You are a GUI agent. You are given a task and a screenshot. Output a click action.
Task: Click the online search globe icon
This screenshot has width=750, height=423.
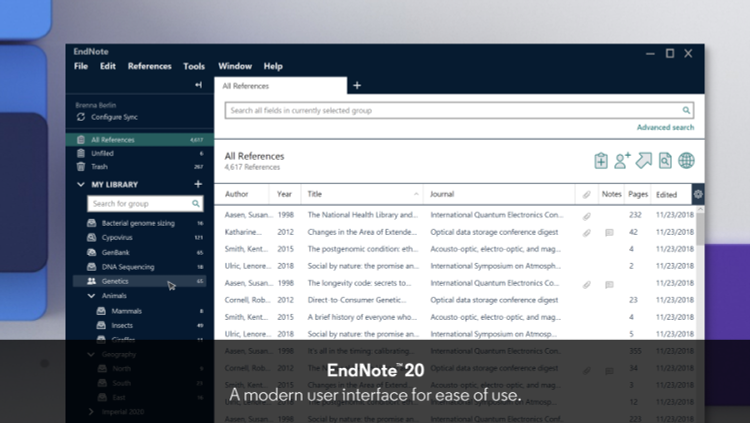(686, 160)
